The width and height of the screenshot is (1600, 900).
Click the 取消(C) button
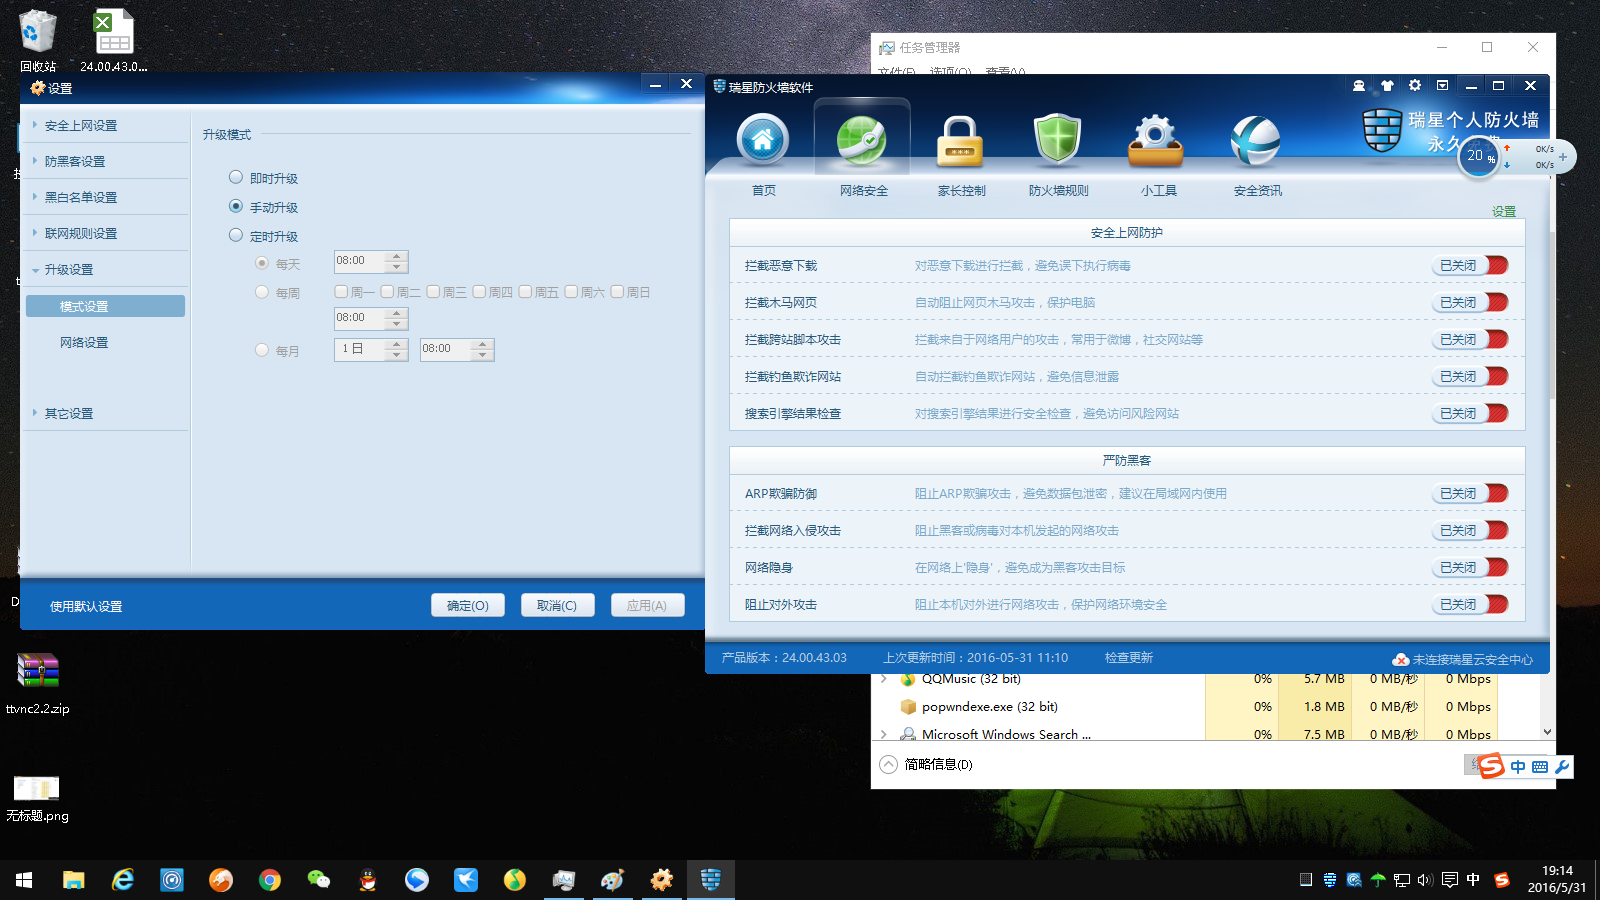click(x=557, y=605)
